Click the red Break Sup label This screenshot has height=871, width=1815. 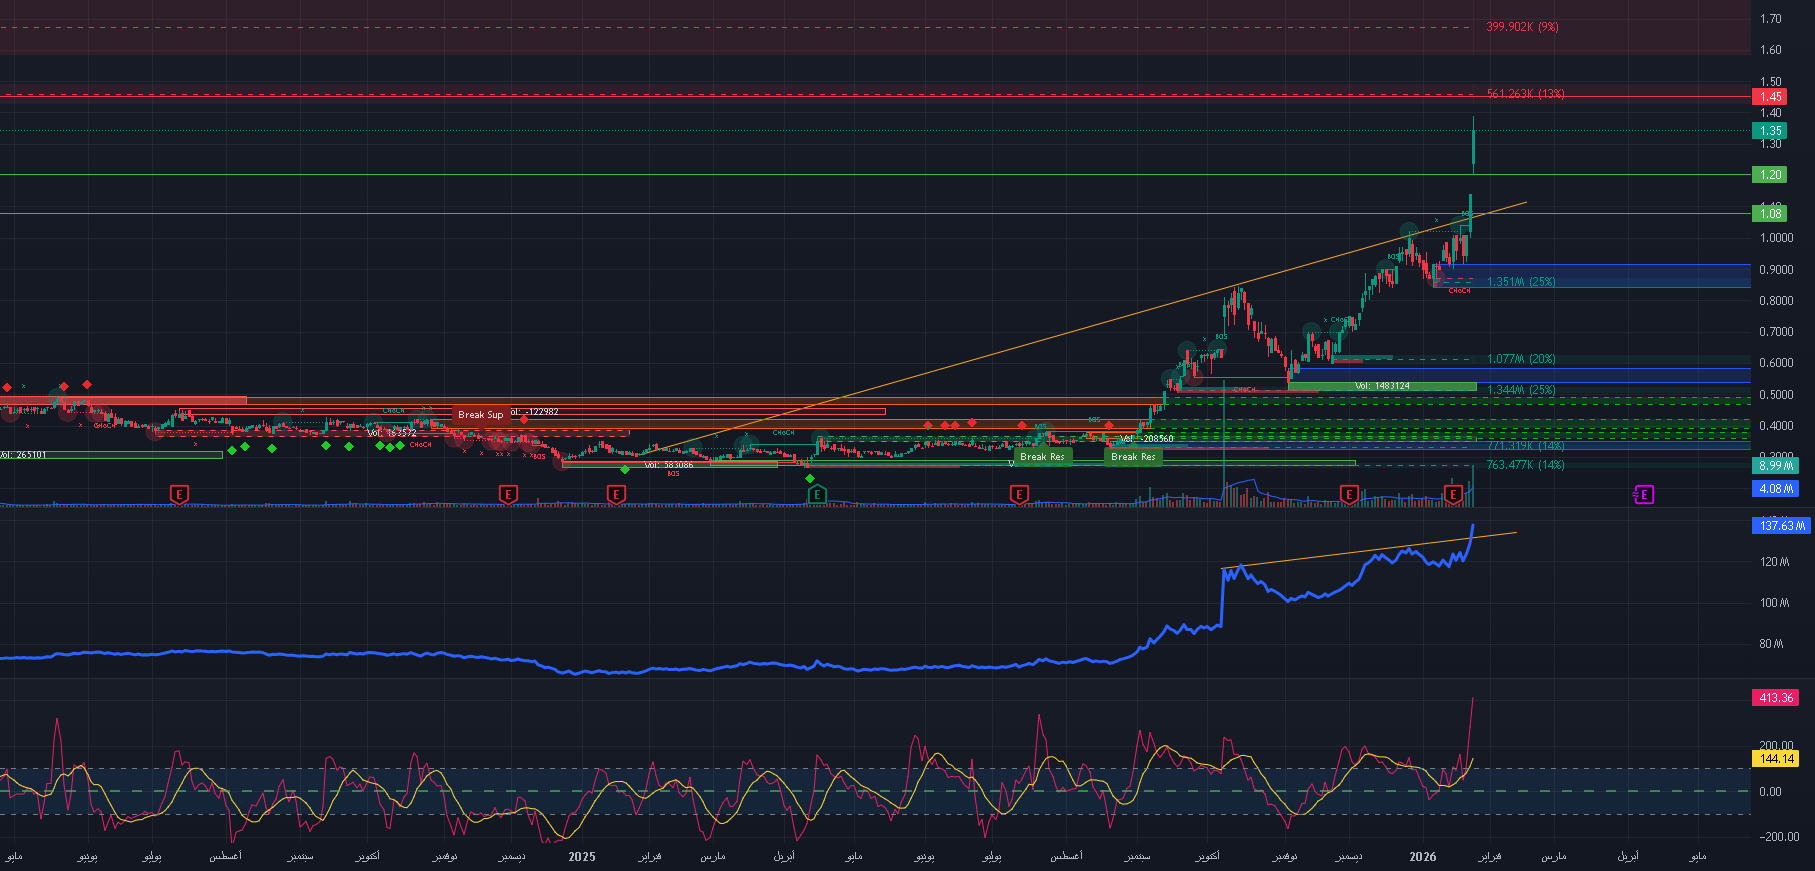[x=480, y=415]
